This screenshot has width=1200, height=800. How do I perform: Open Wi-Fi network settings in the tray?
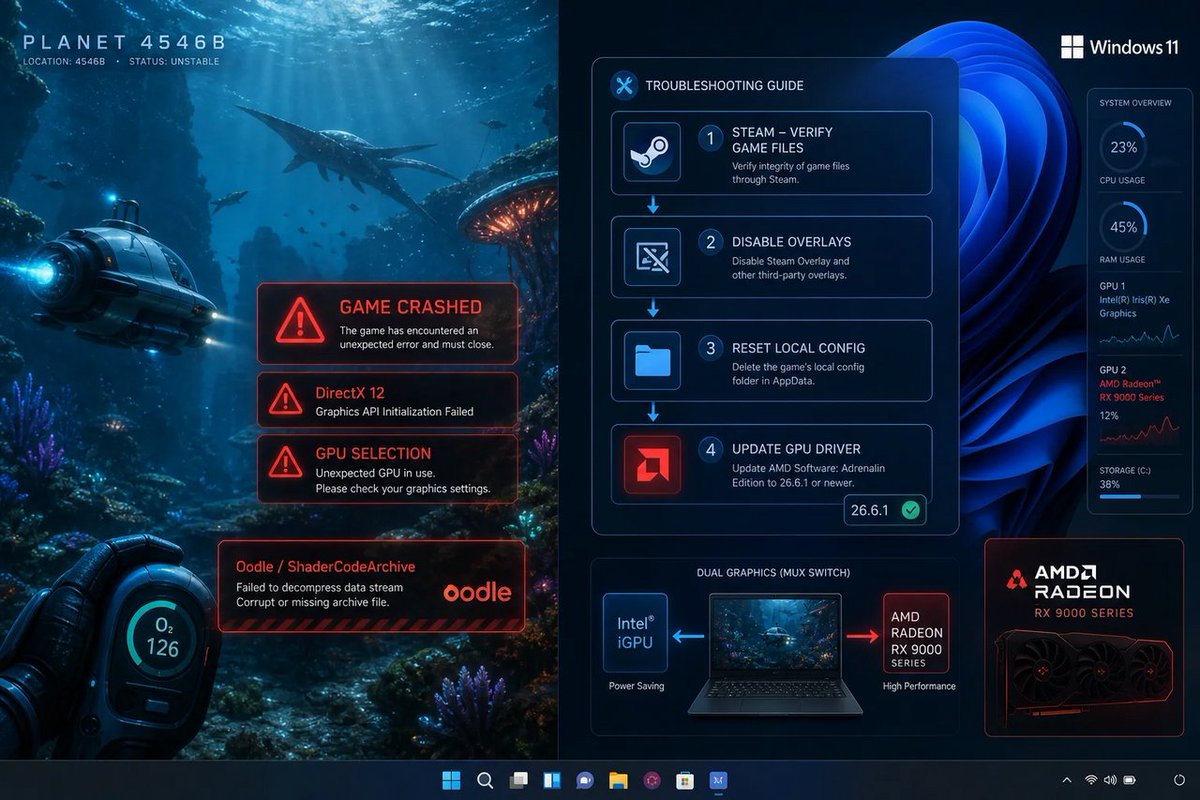click(1090, 780)
